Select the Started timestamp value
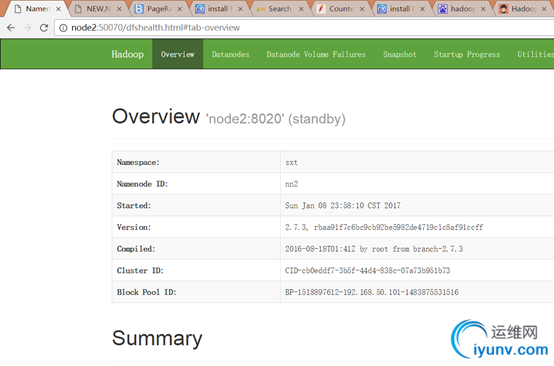 click(x=343, y=206)
